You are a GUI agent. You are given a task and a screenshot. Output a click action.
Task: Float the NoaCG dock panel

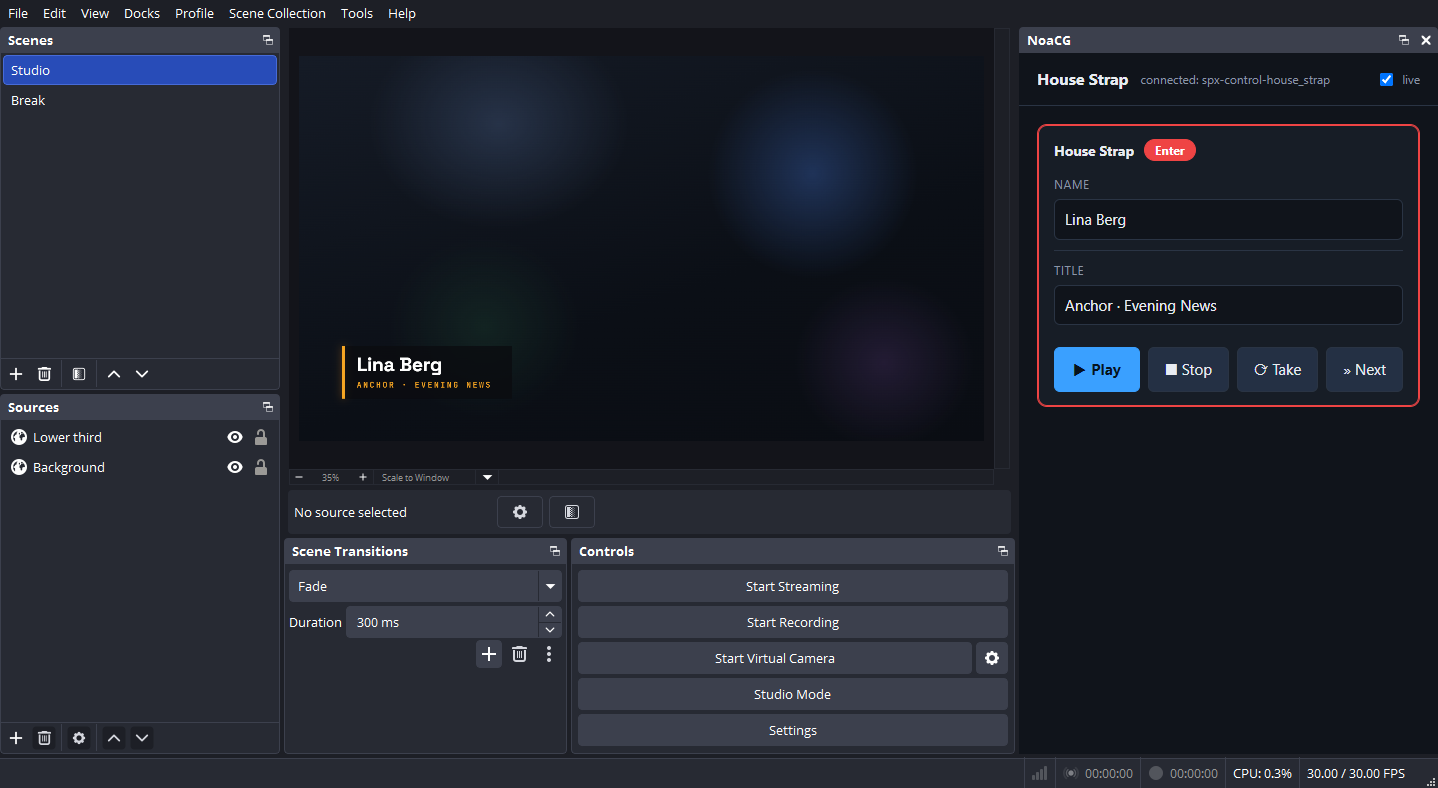click(x=1404, y=40)
